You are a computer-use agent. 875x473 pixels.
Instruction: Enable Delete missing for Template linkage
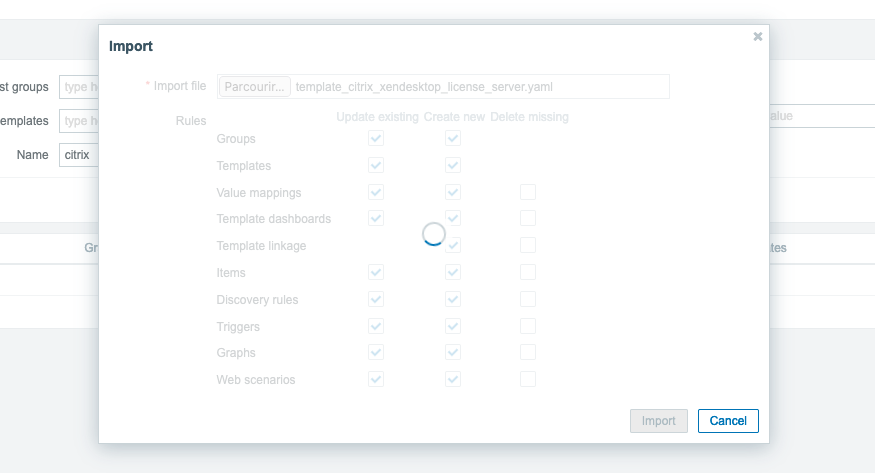(528, 245)
